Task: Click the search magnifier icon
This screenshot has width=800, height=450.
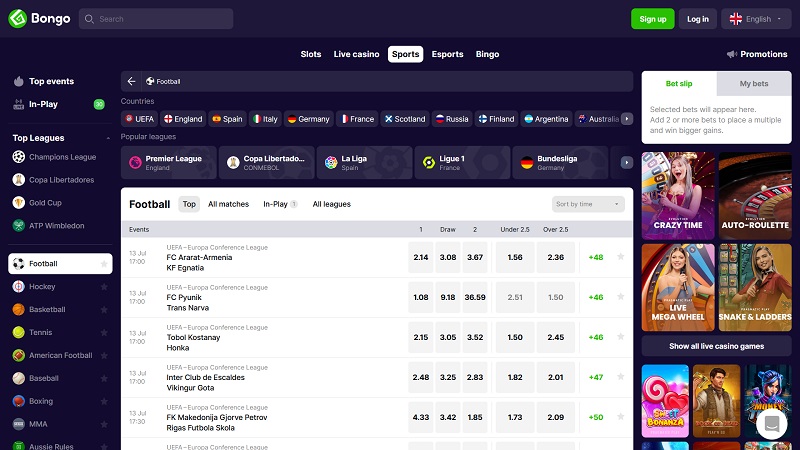Action: coord(89,19)
